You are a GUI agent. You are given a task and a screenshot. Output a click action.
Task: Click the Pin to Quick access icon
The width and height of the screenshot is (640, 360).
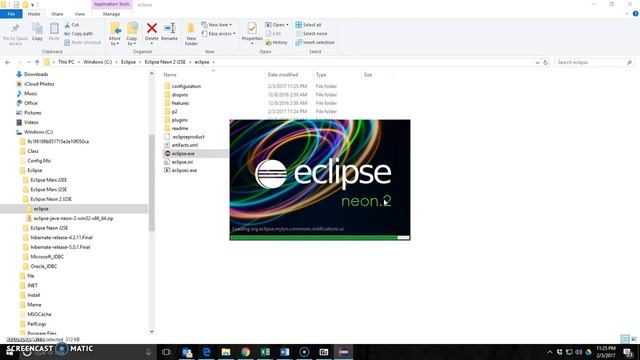15,29
